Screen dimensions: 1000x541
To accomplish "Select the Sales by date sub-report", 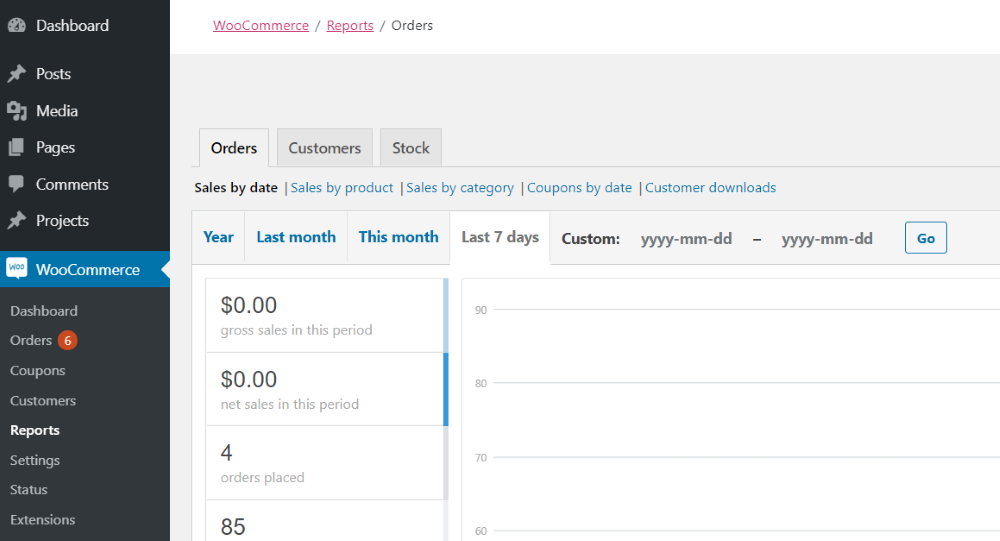I will point(236,188).
